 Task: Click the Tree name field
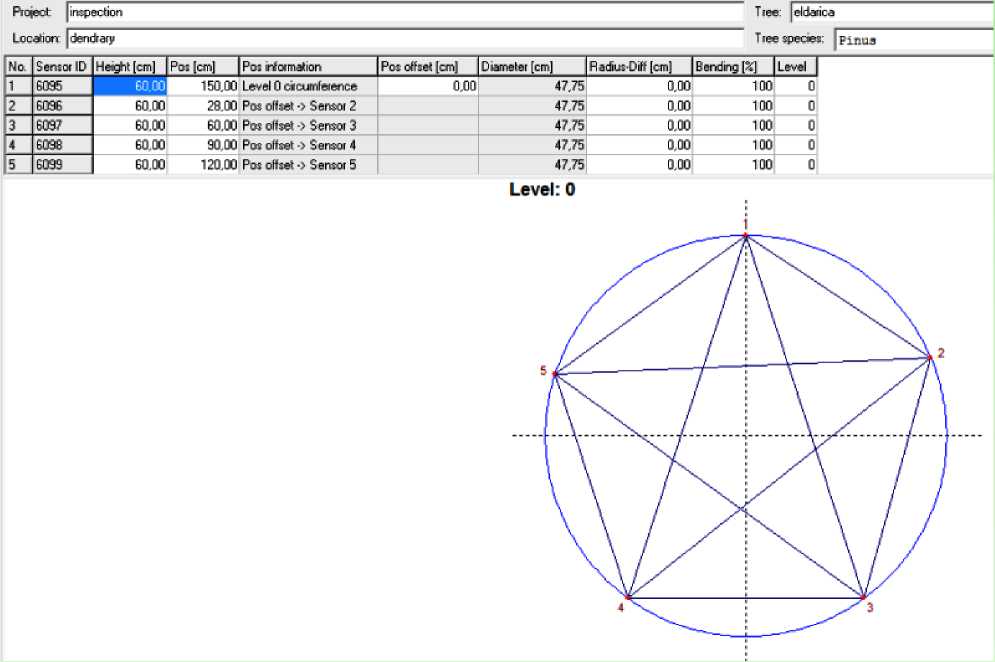(x=890, y=12)
